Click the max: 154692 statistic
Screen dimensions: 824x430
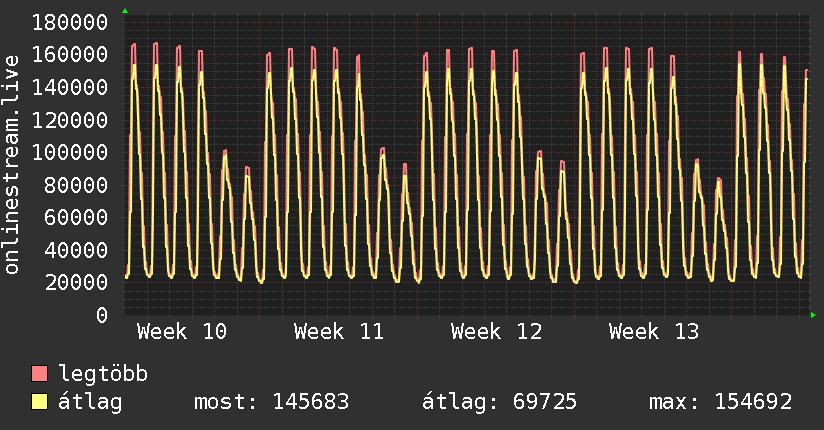[720, 402]
